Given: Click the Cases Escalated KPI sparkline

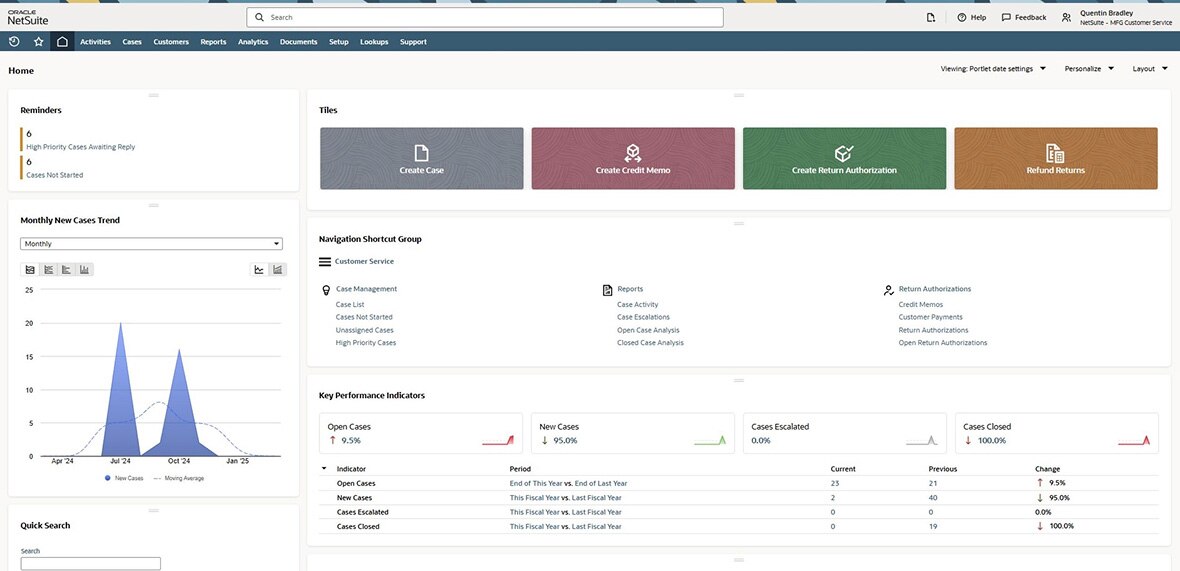Looking at the screenshot, I should [922, 440].
